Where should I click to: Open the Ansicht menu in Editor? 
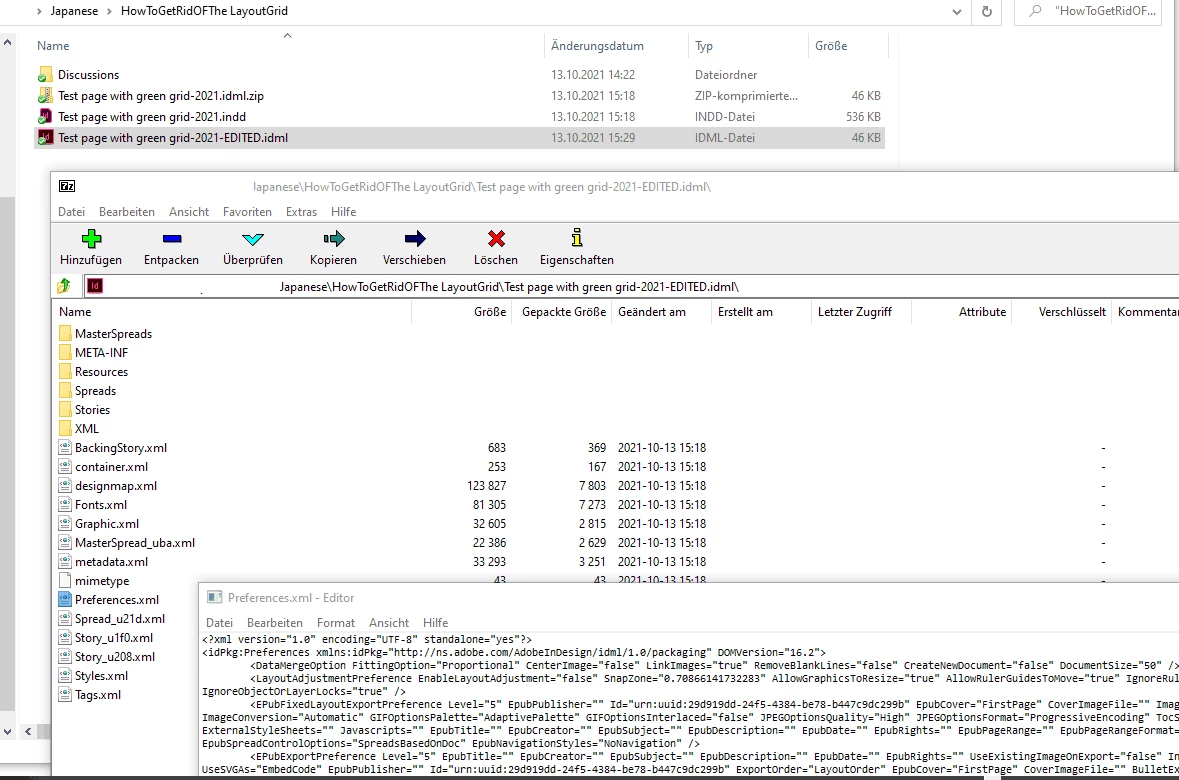389,623
